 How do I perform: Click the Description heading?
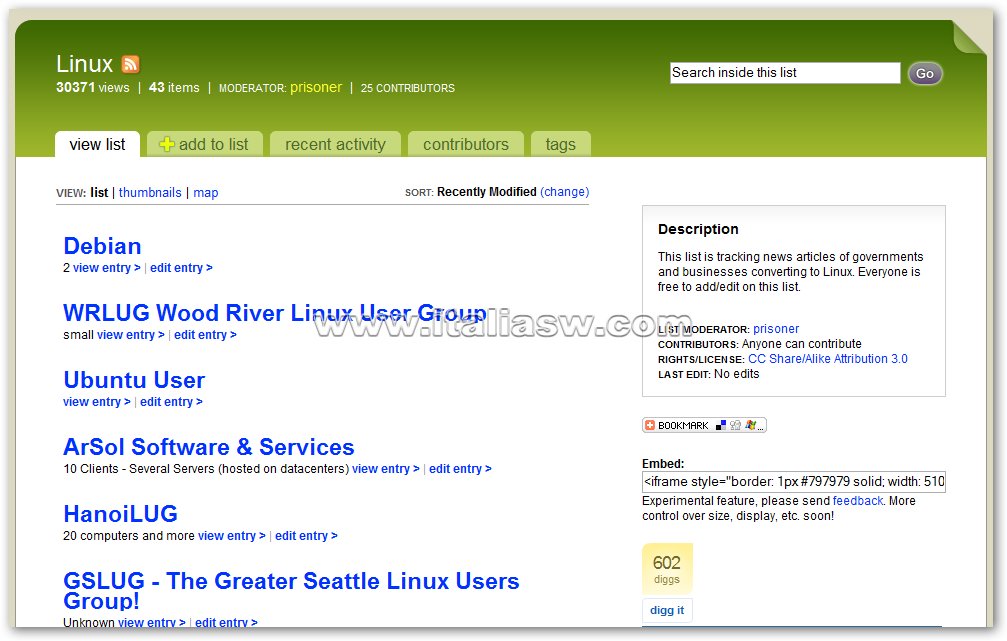698,229
